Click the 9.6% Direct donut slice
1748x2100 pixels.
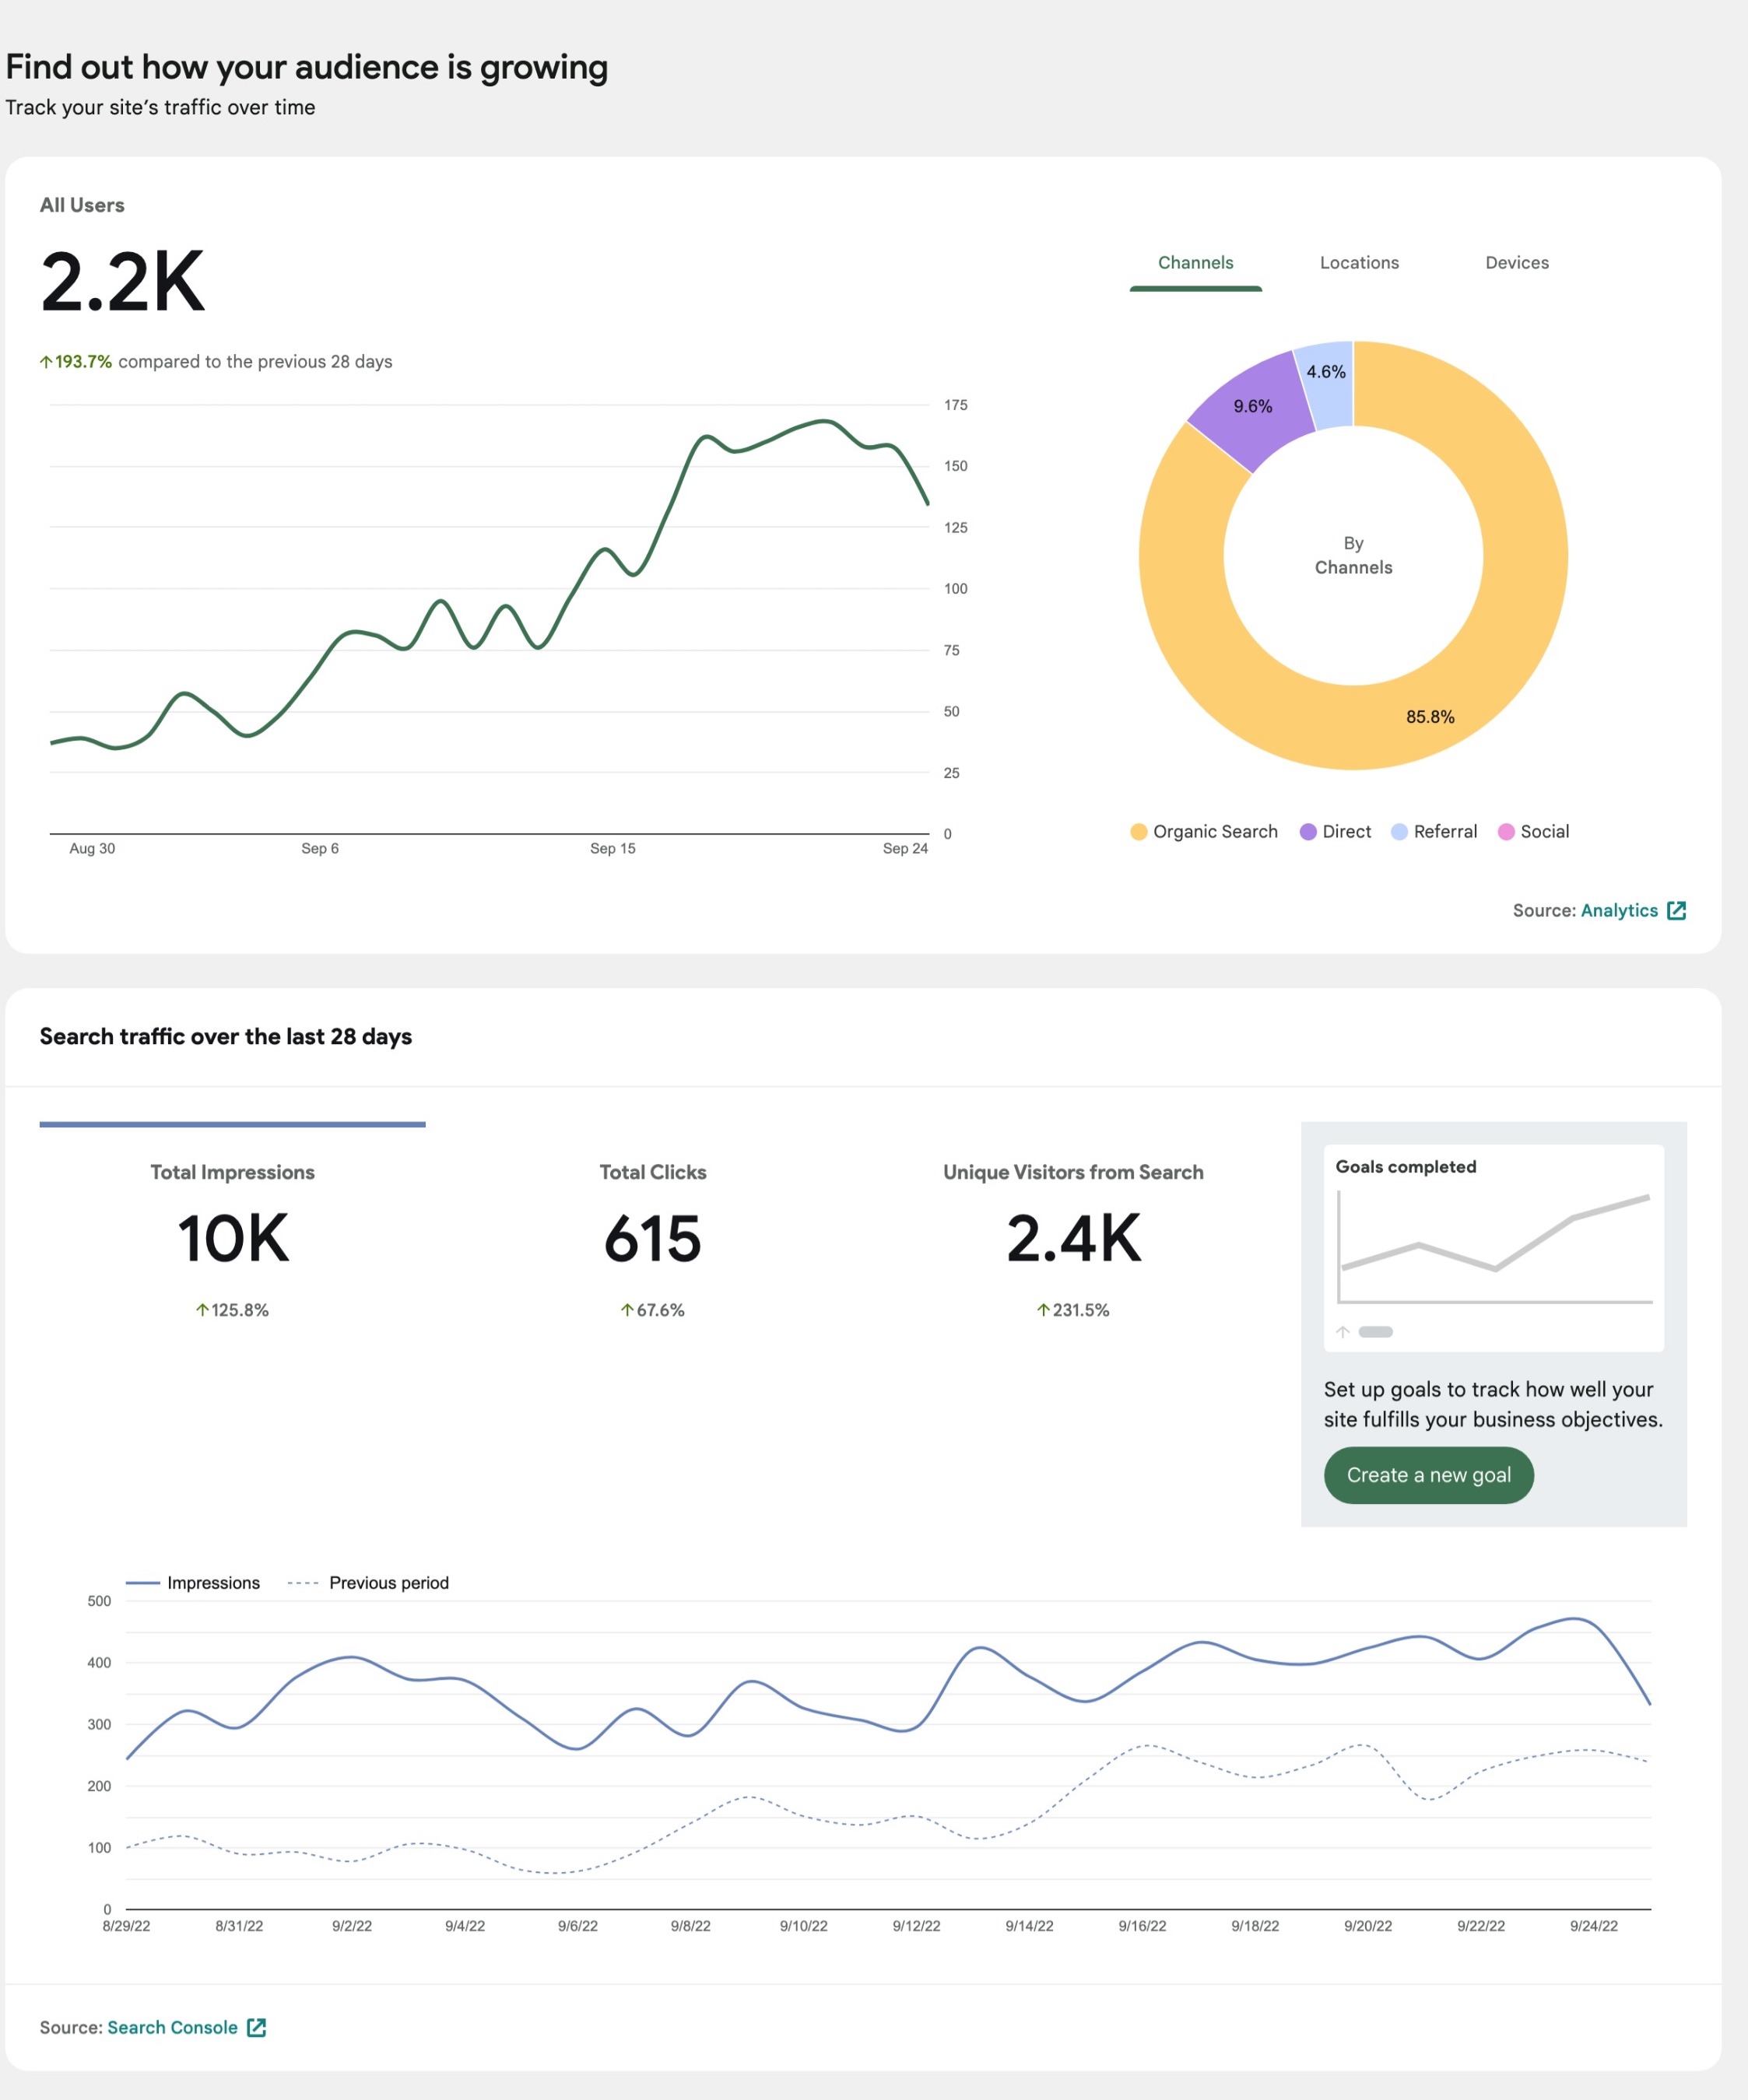pyautogui.click(x=1254, y=408)
